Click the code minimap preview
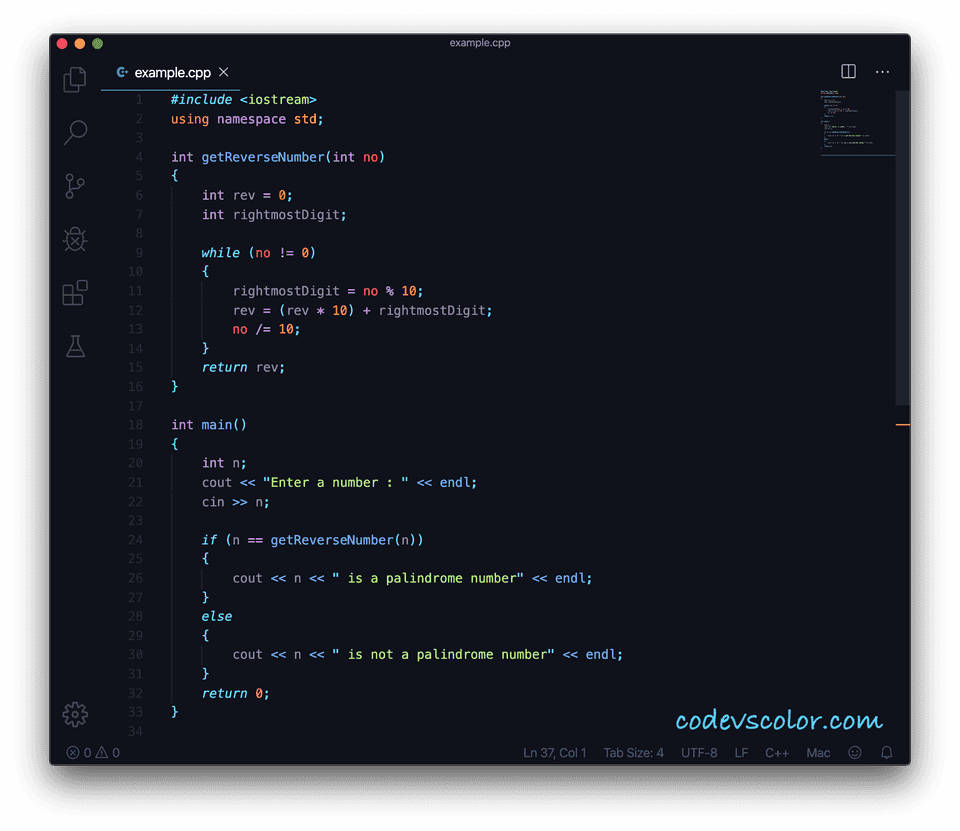960x831 pixels. click(x=855, y=125)
